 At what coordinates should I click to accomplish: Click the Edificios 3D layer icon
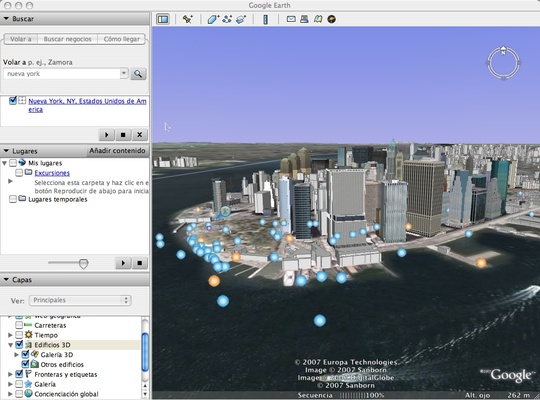tap(29, 345)
